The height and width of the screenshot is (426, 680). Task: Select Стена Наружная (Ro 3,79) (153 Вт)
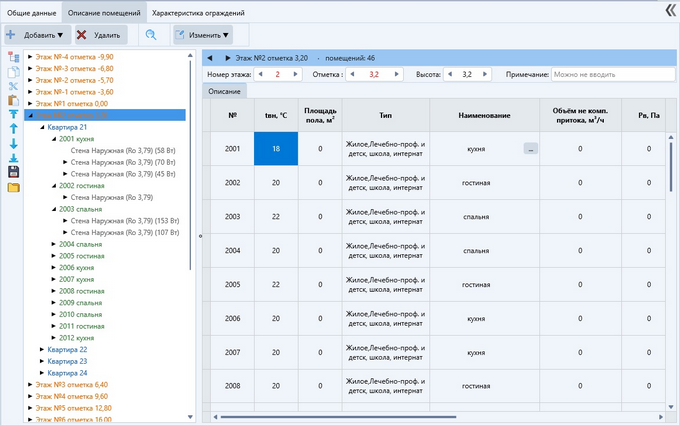pos(125,221)
